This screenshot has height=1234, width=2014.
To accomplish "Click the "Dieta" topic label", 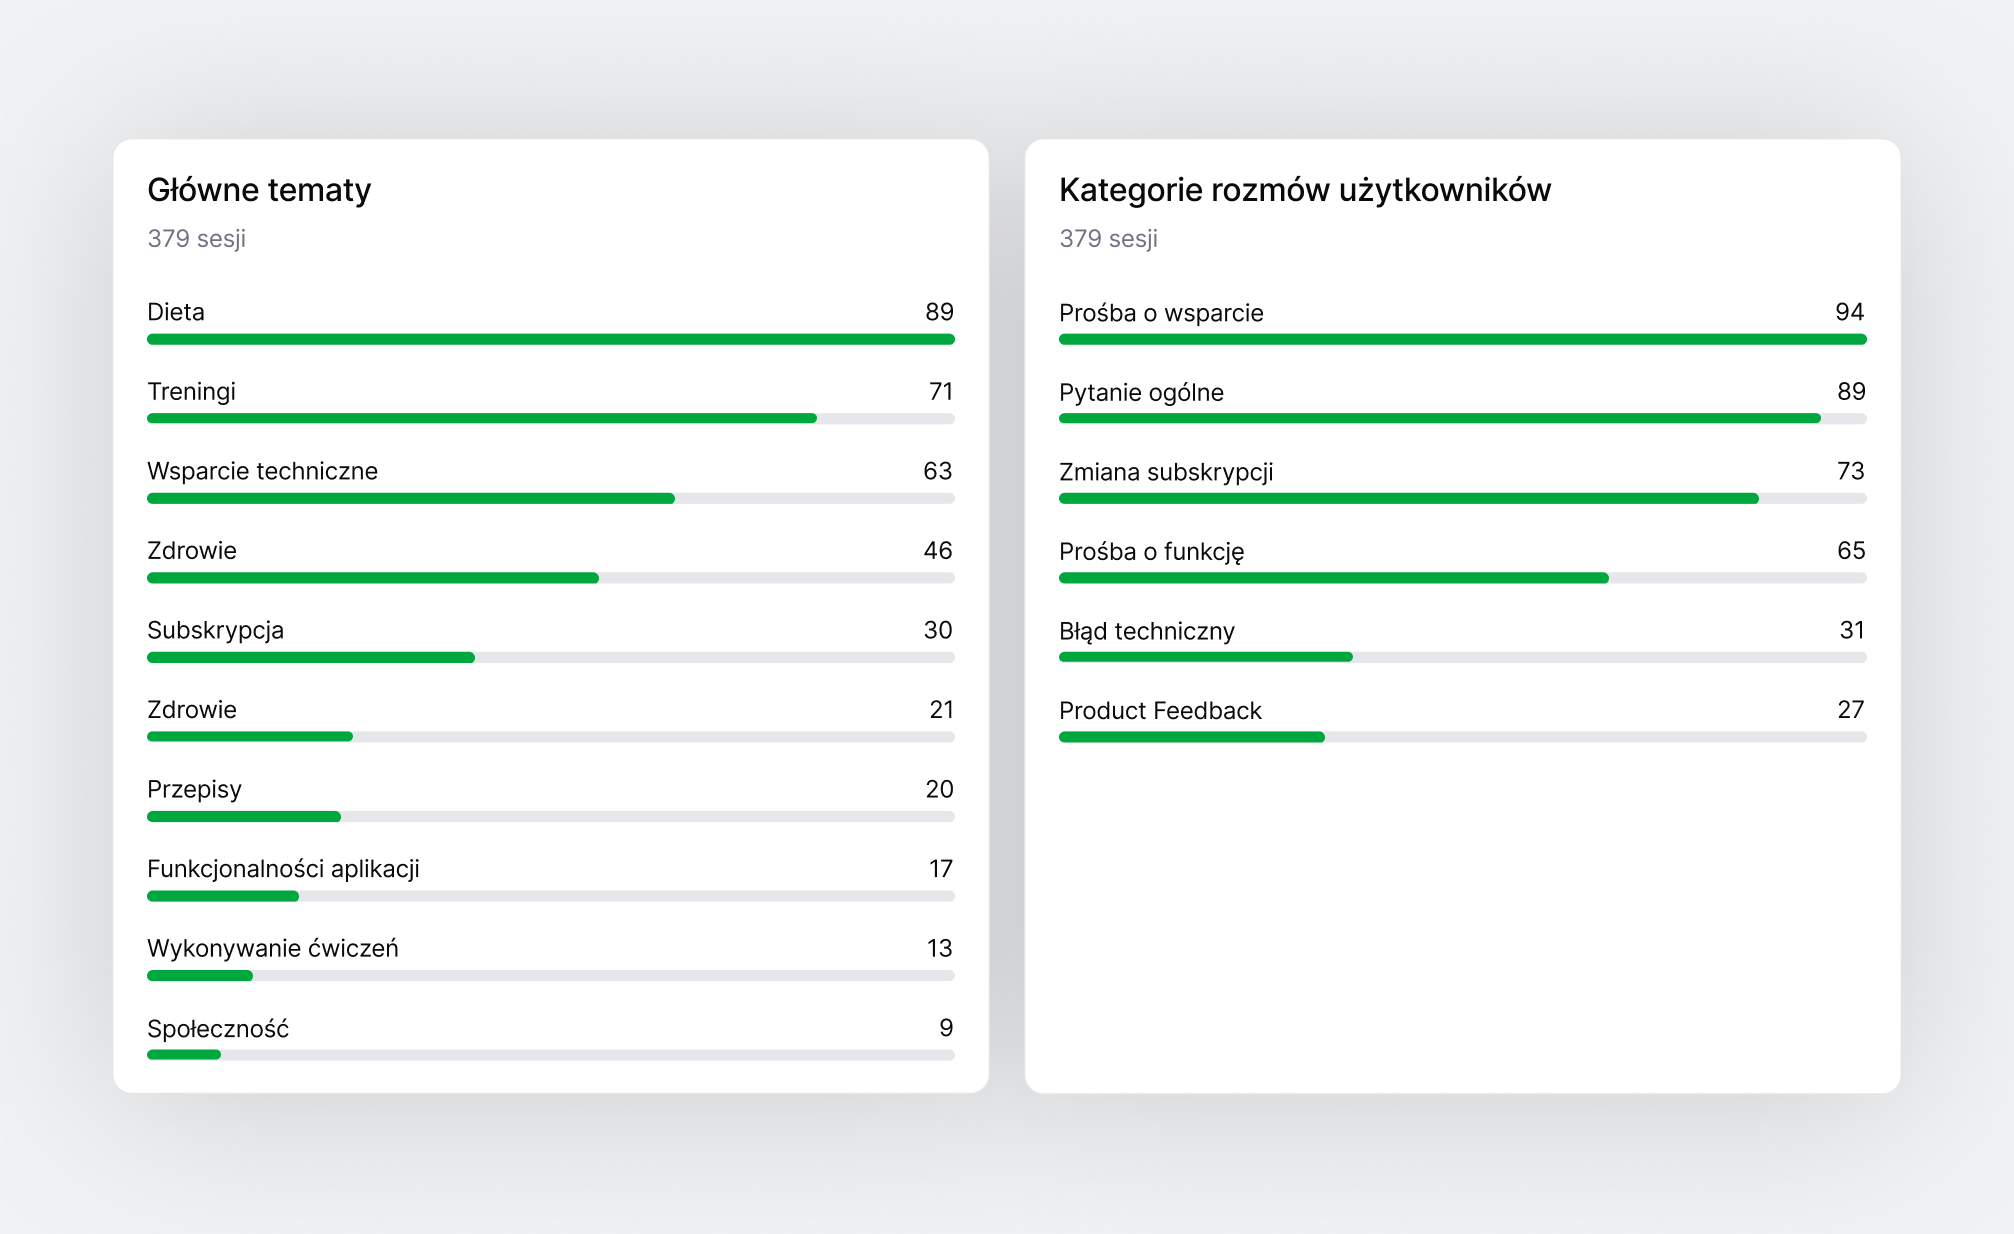I will [176, 312].
